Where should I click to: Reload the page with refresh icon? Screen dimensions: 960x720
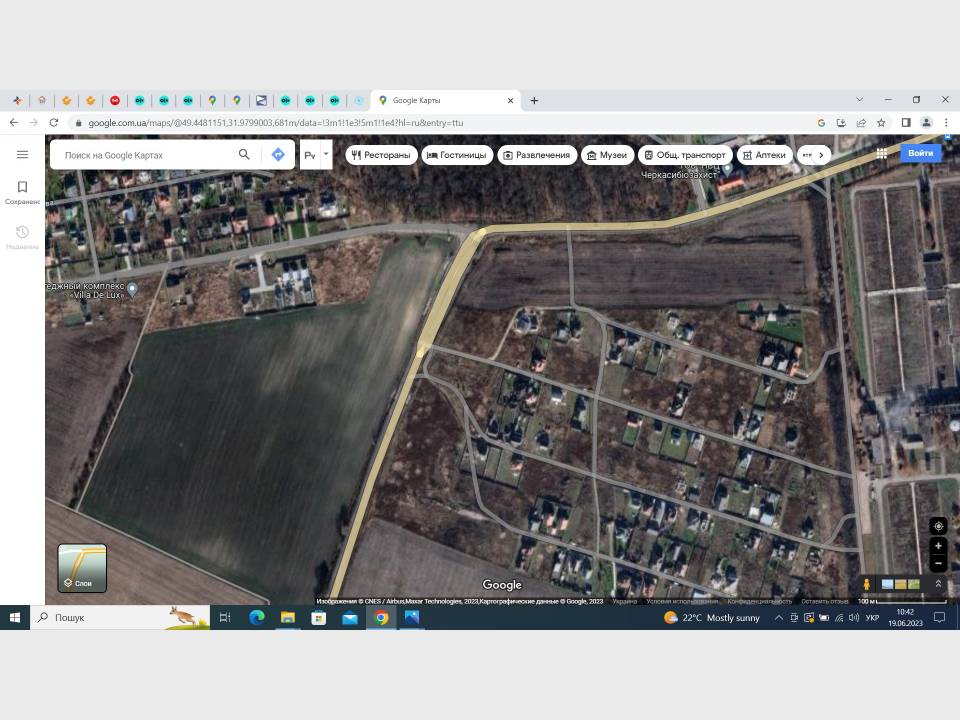pos(54,122)
